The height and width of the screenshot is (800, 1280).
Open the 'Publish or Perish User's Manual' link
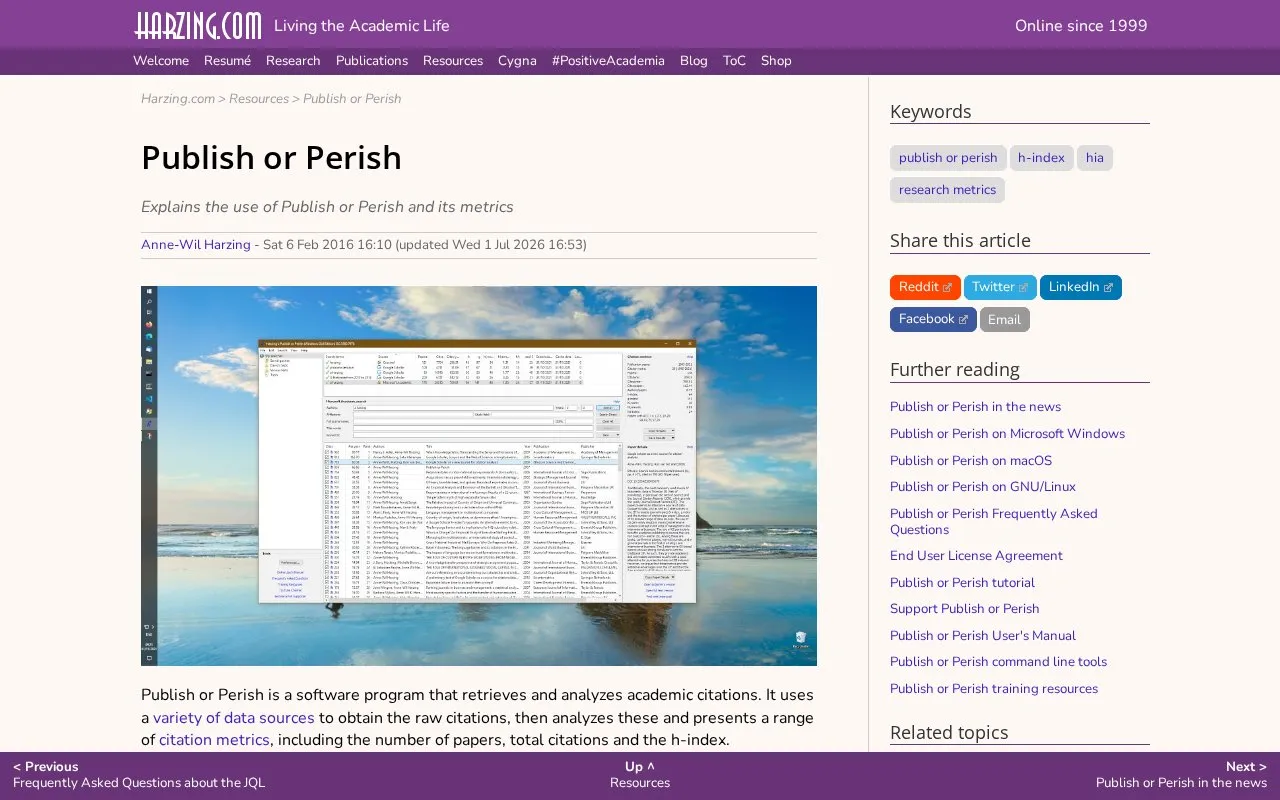point(983,636)
